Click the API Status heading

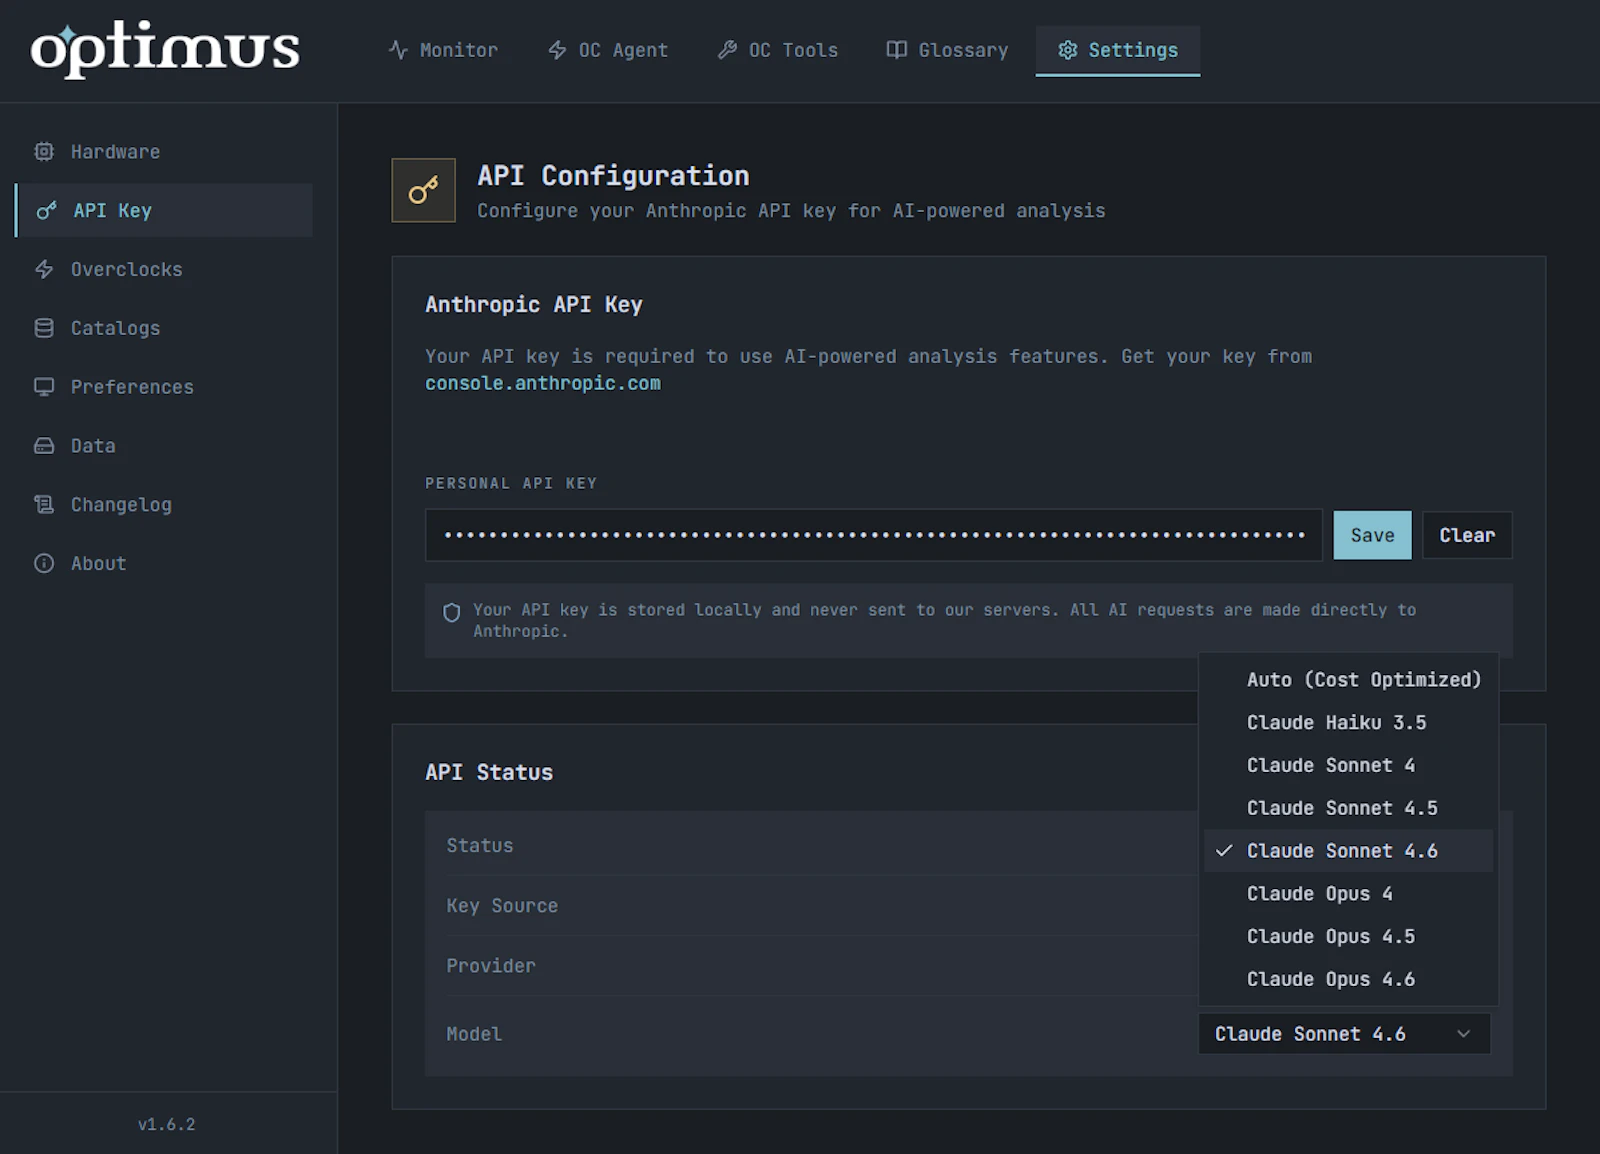(489, 772)
